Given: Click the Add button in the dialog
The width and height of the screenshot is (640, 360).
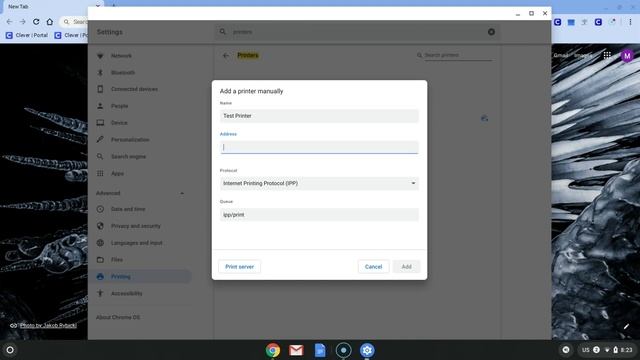Looking at the screenshot, I should 407,267.
